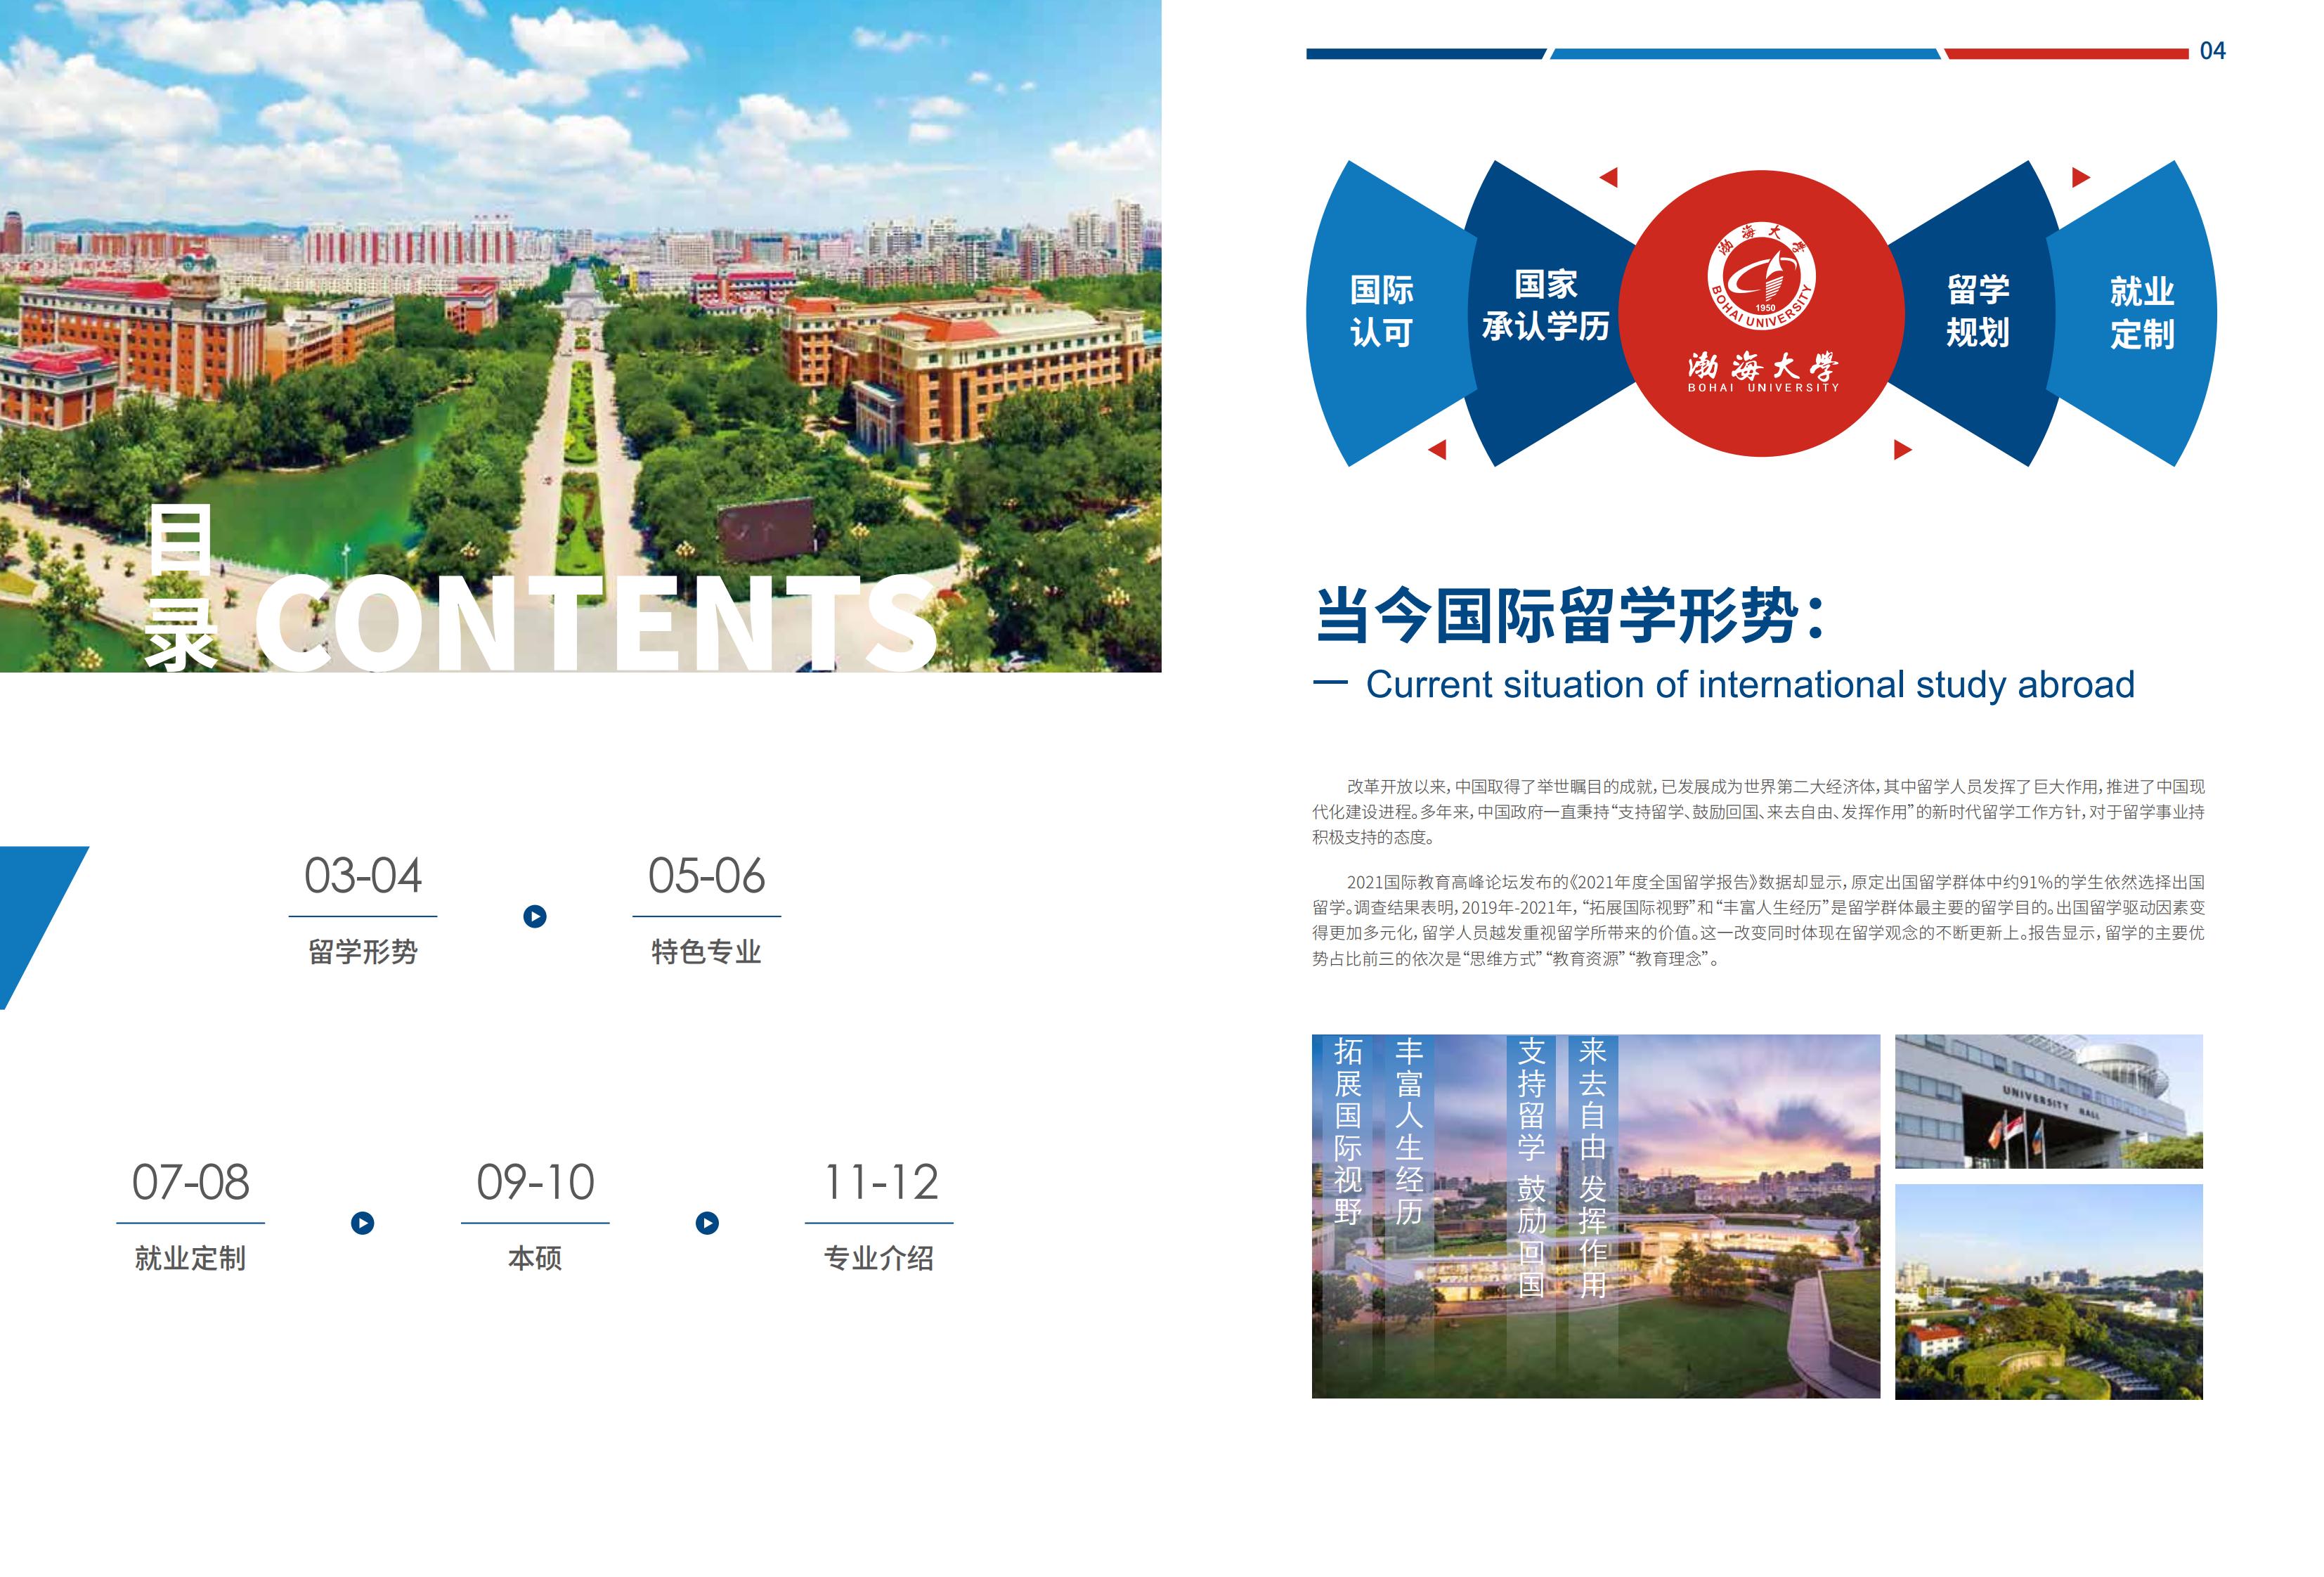This screenshot has width=2324, height=1577.
Task: Click the University Hall building photo
Action: [x=2048, y=1101]
